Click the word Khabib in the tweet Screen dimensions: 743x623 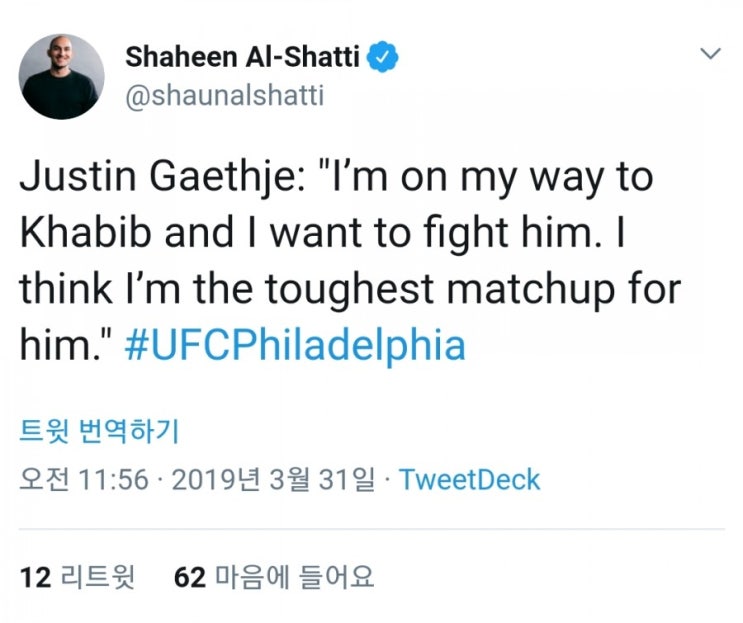[x=85, y=232]
